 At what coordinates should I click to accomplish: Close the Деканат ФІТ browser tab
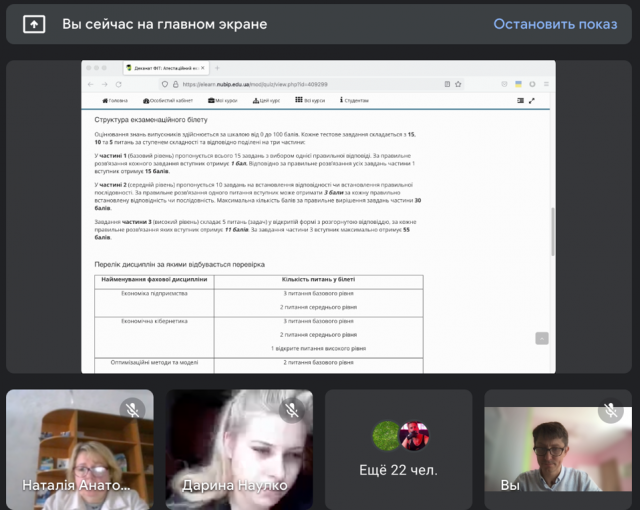point(203,68)
